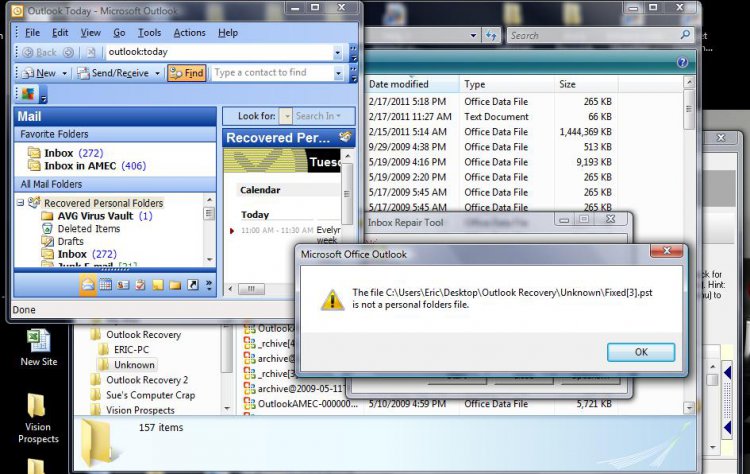Screen dimensions: 750x474
Task: Open the Tools menu in Outlook
Action: (149, 33)
